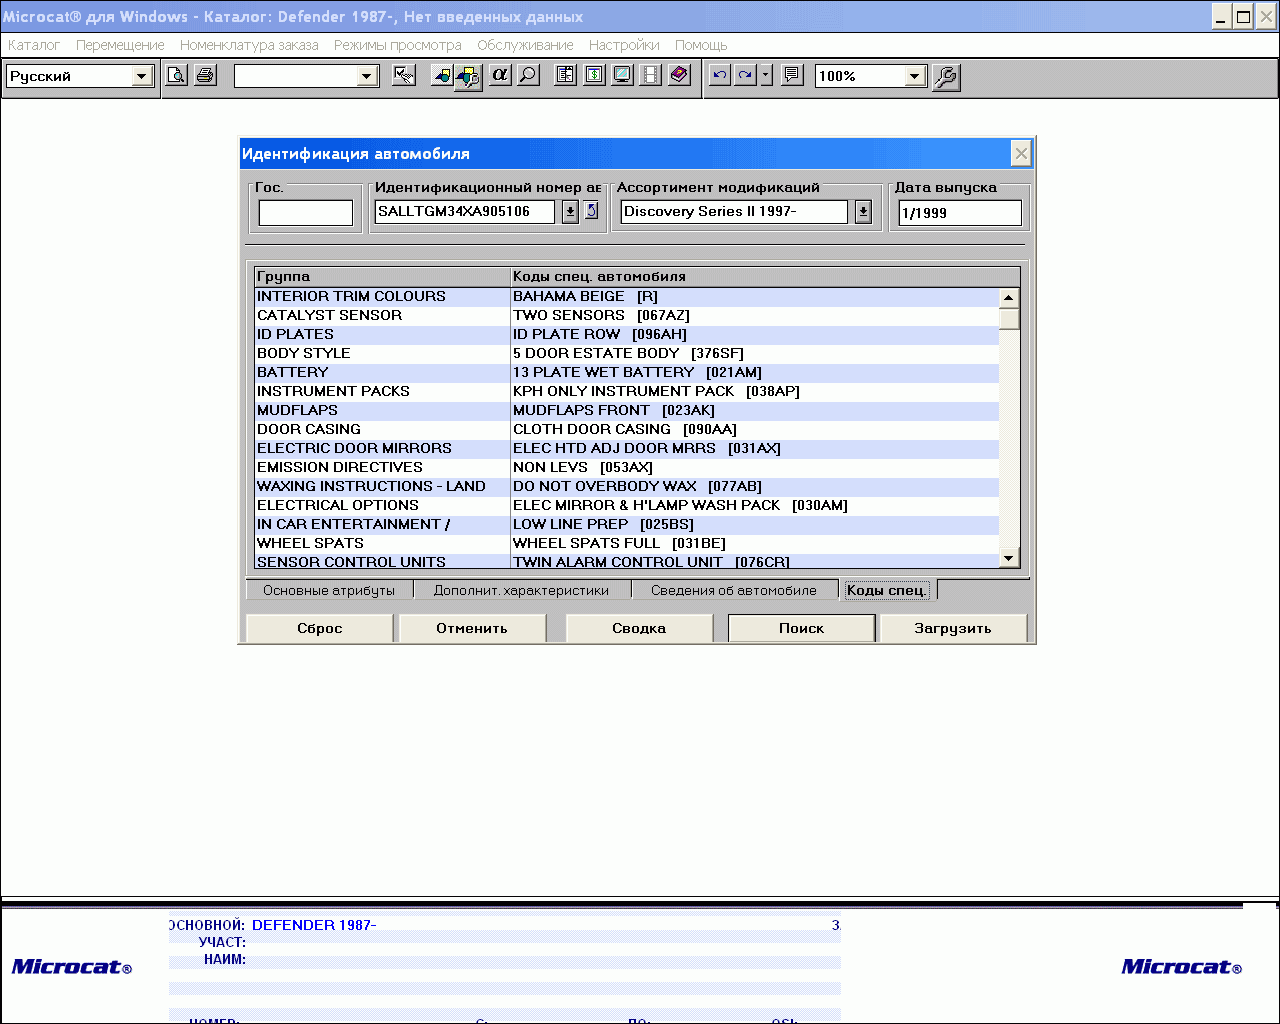
Task: Click the undo arrow icon
Action: (x=719, y=75)
